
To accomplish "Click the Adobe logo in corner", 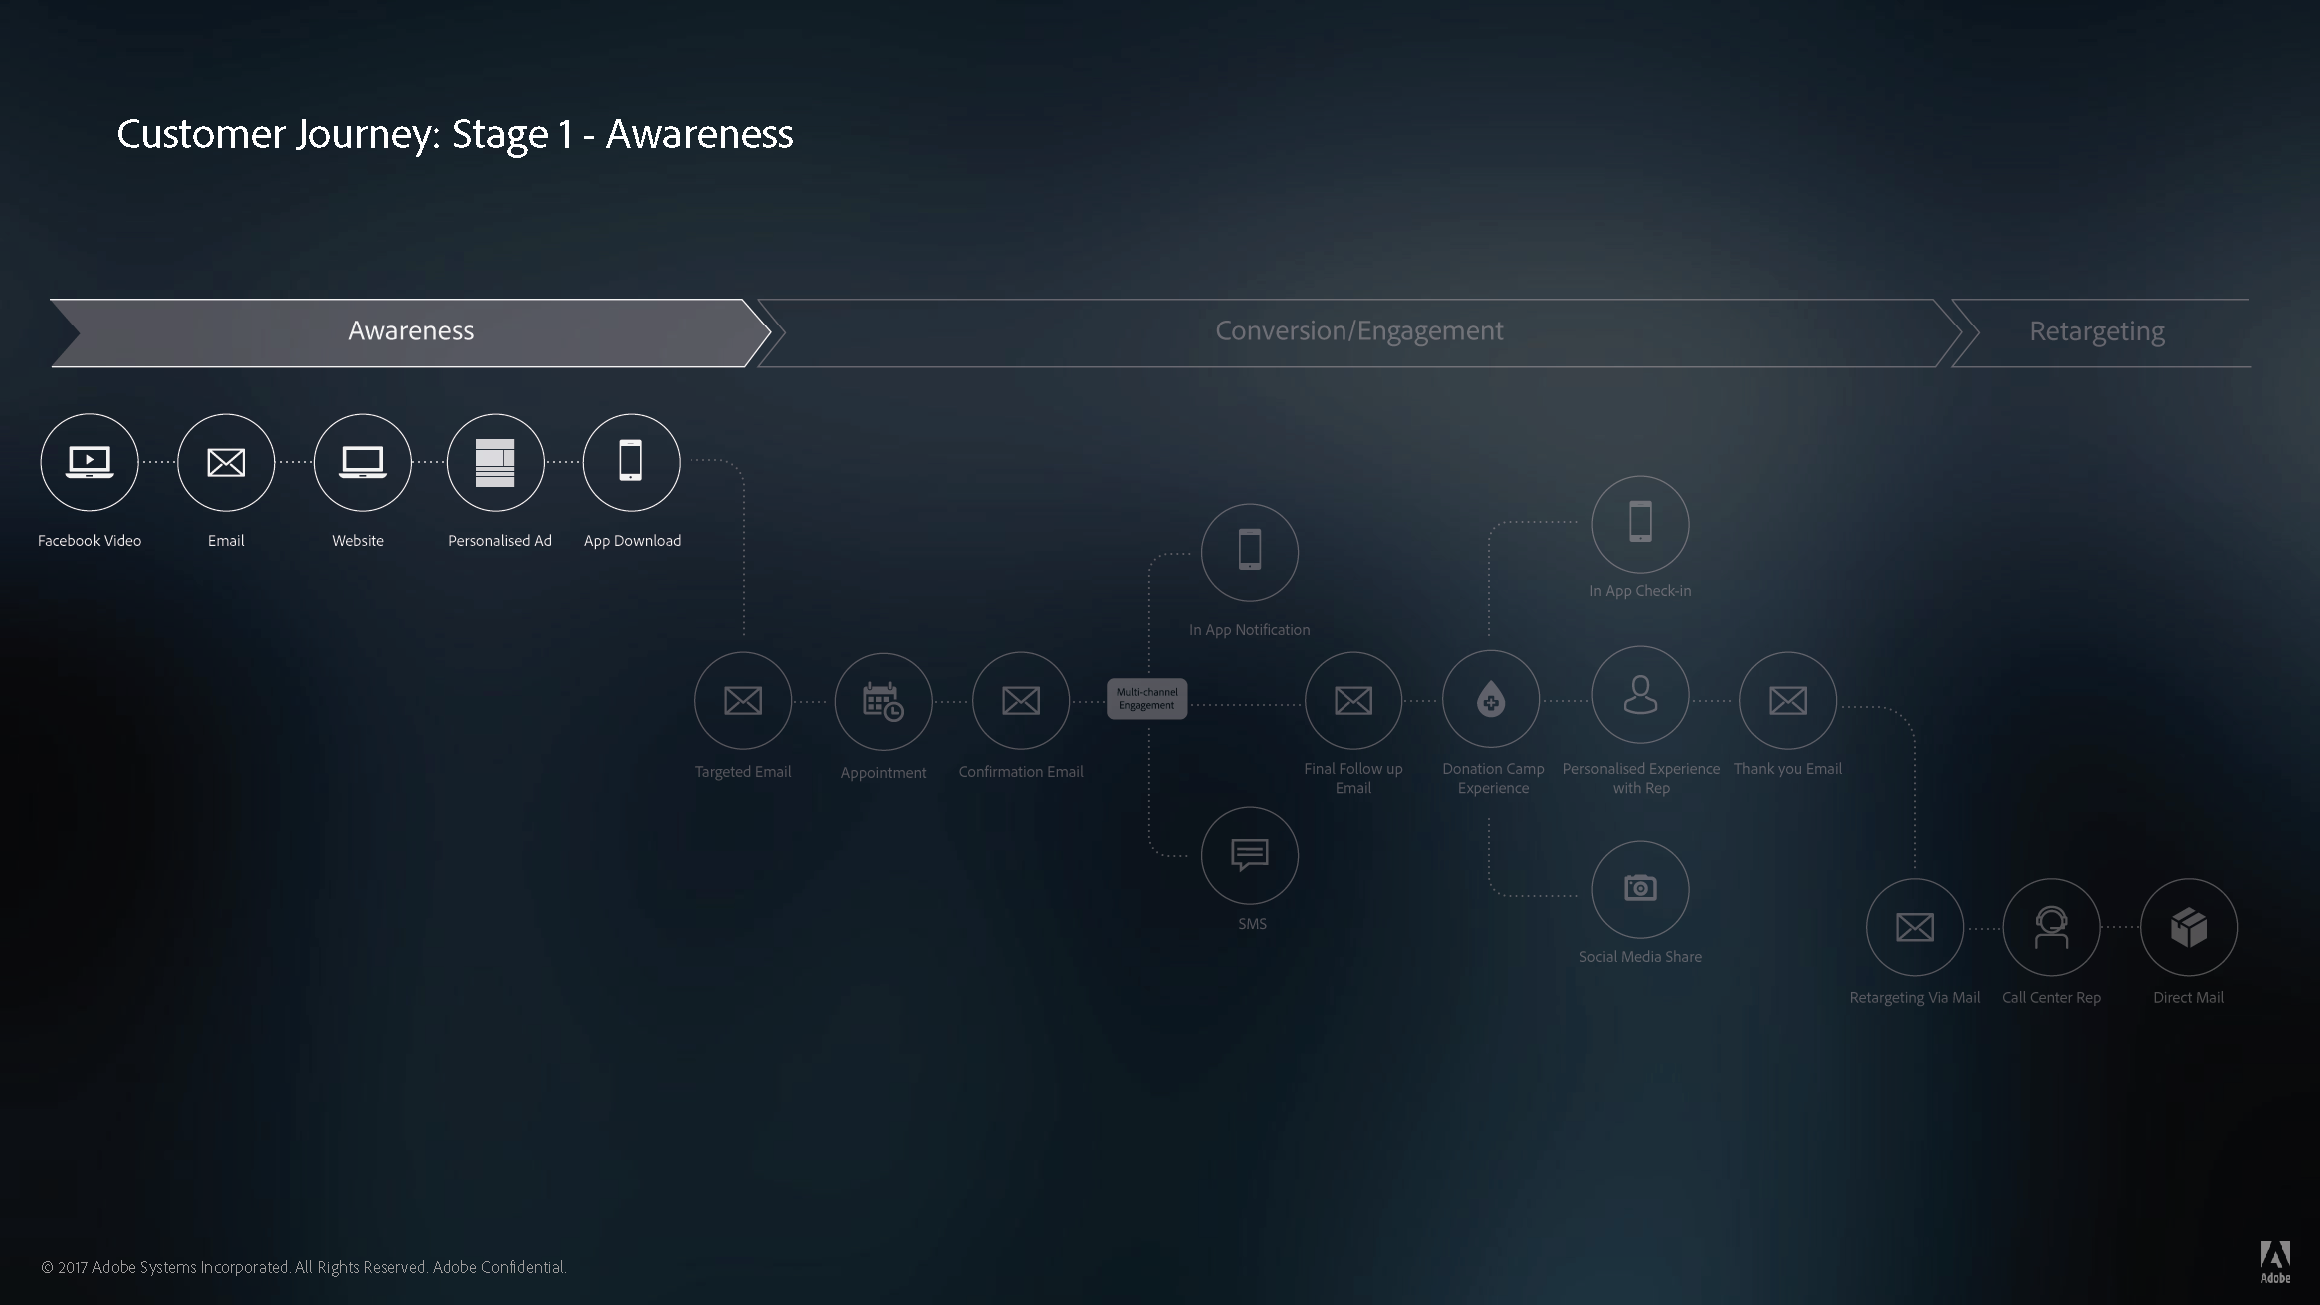I will (x=2275, y=1261).
